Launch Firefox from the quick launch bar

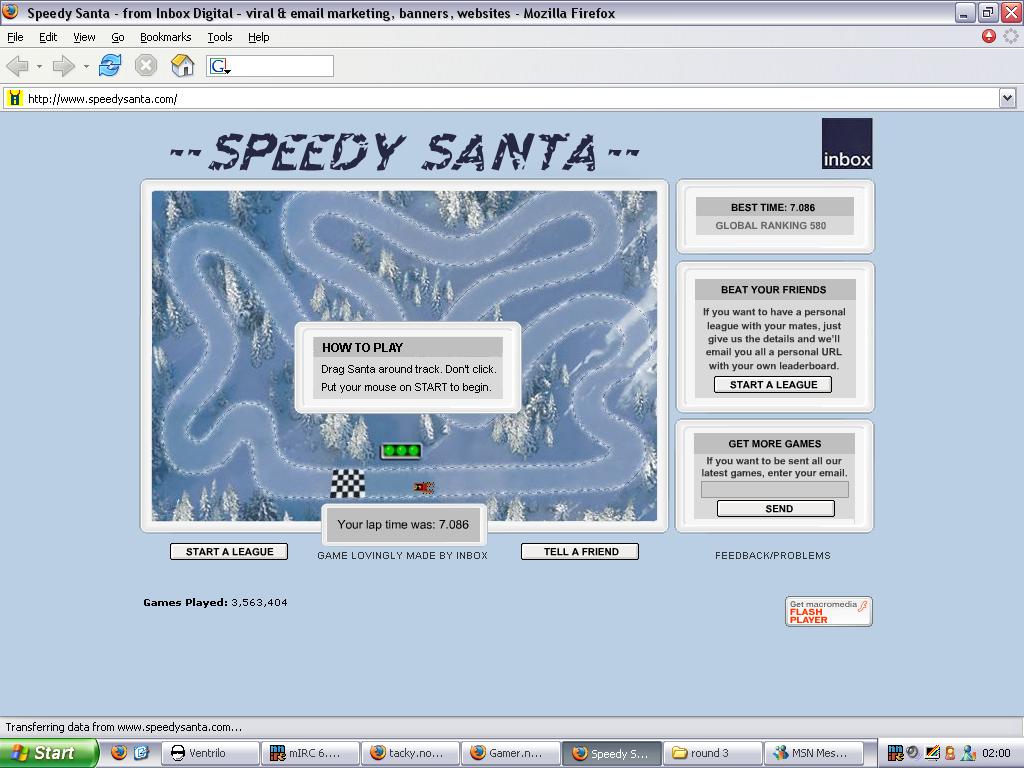coord(119,752)
